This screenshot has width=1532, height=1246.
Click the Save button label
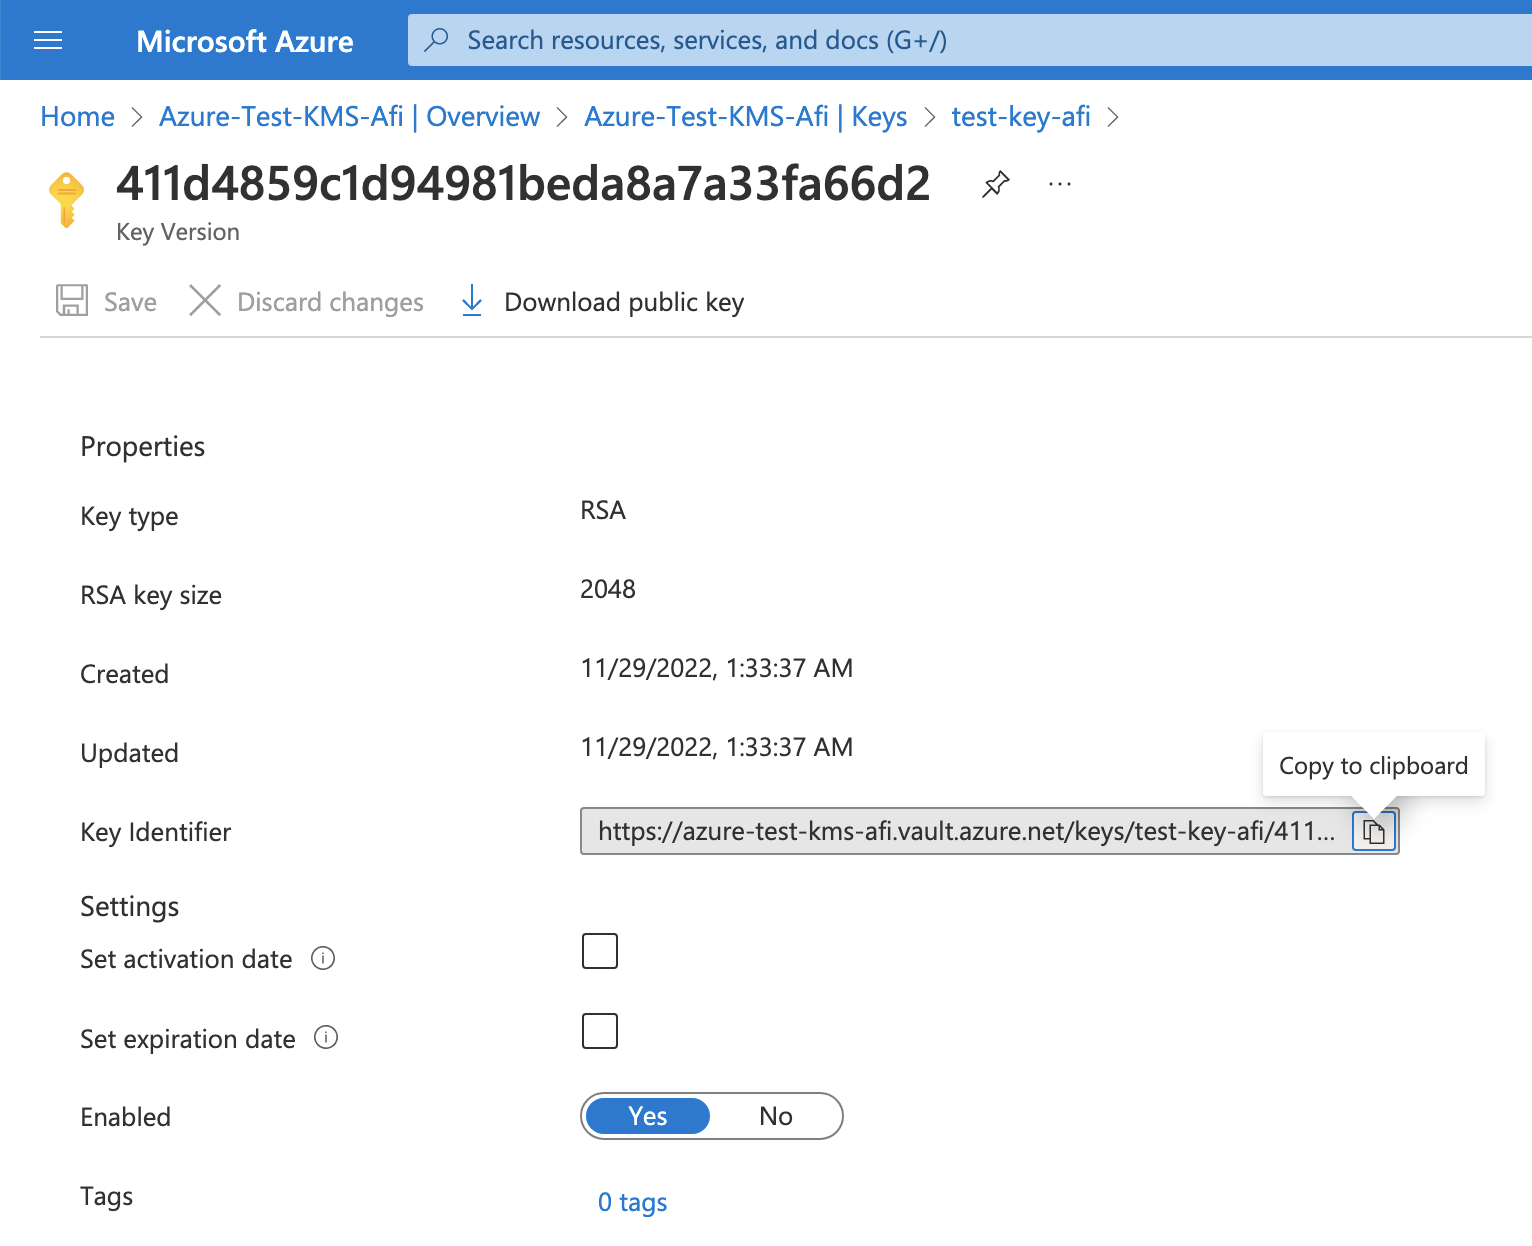tap(130, 302)
